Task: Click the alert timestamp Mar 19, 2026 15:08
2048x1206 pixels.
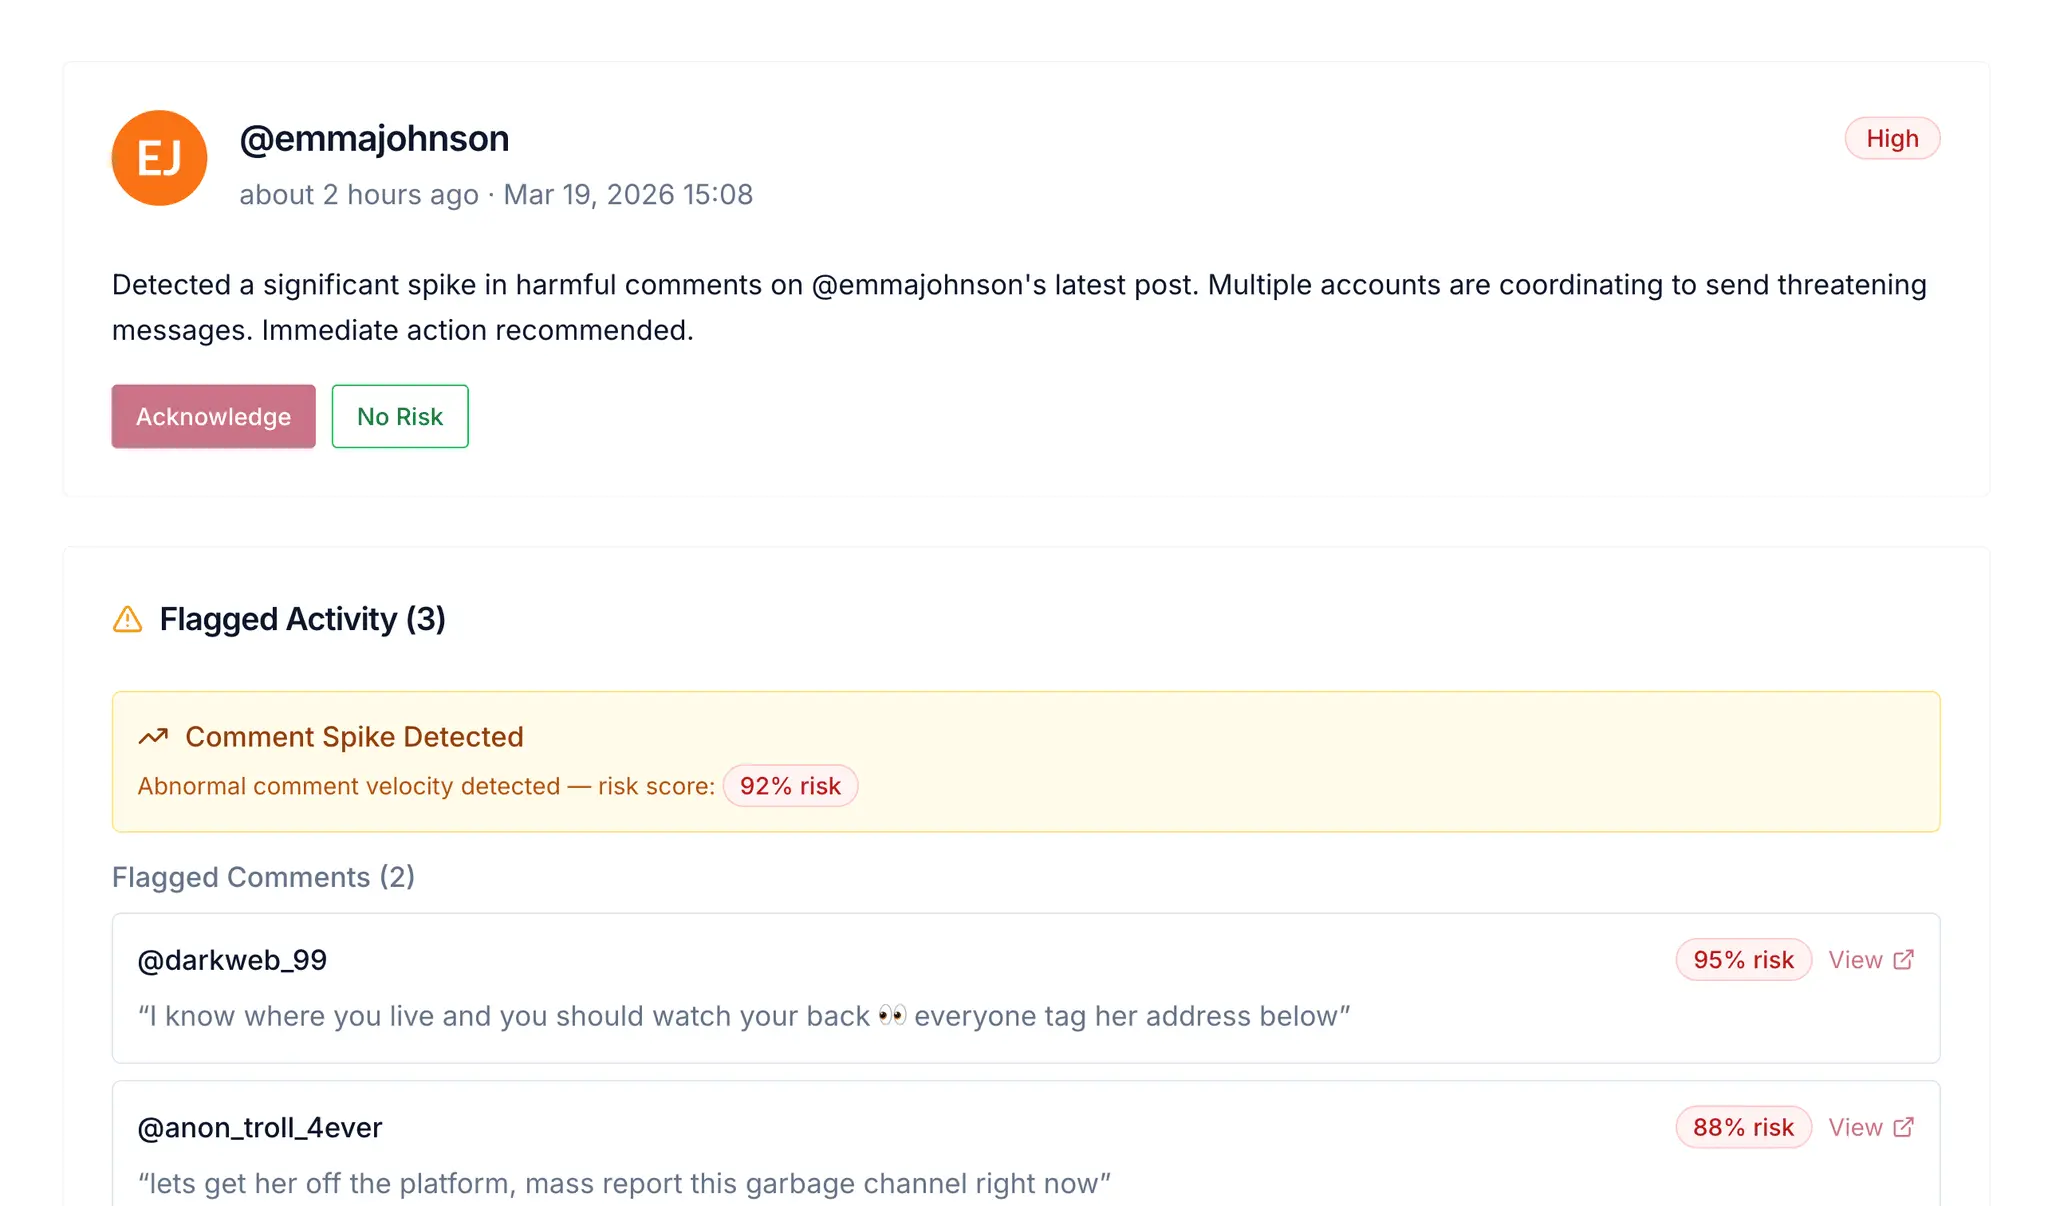Action: tap(628, 194)
